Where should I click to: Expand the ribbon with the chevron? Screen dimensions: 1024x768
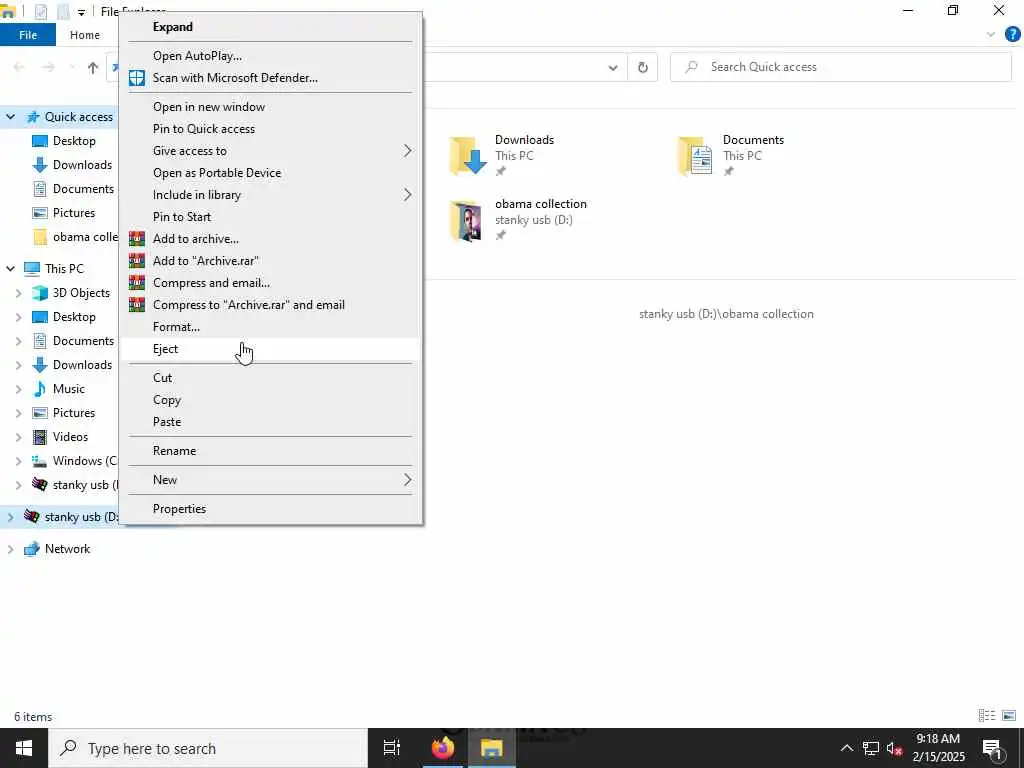click(991, 35)
